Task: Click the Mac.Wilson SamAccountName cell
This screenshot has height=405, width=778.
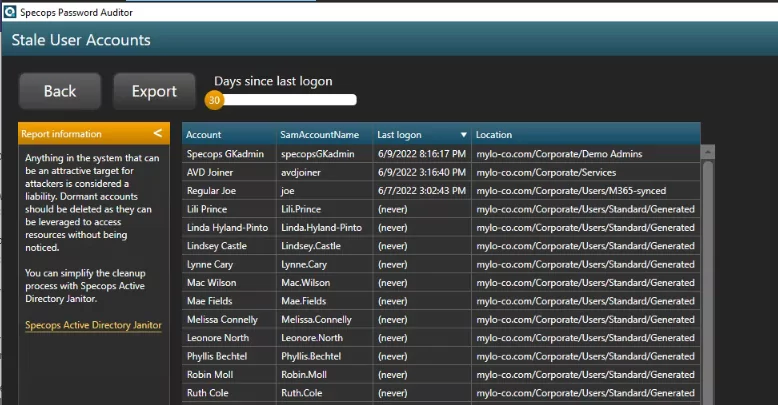Action: (324, 282)
